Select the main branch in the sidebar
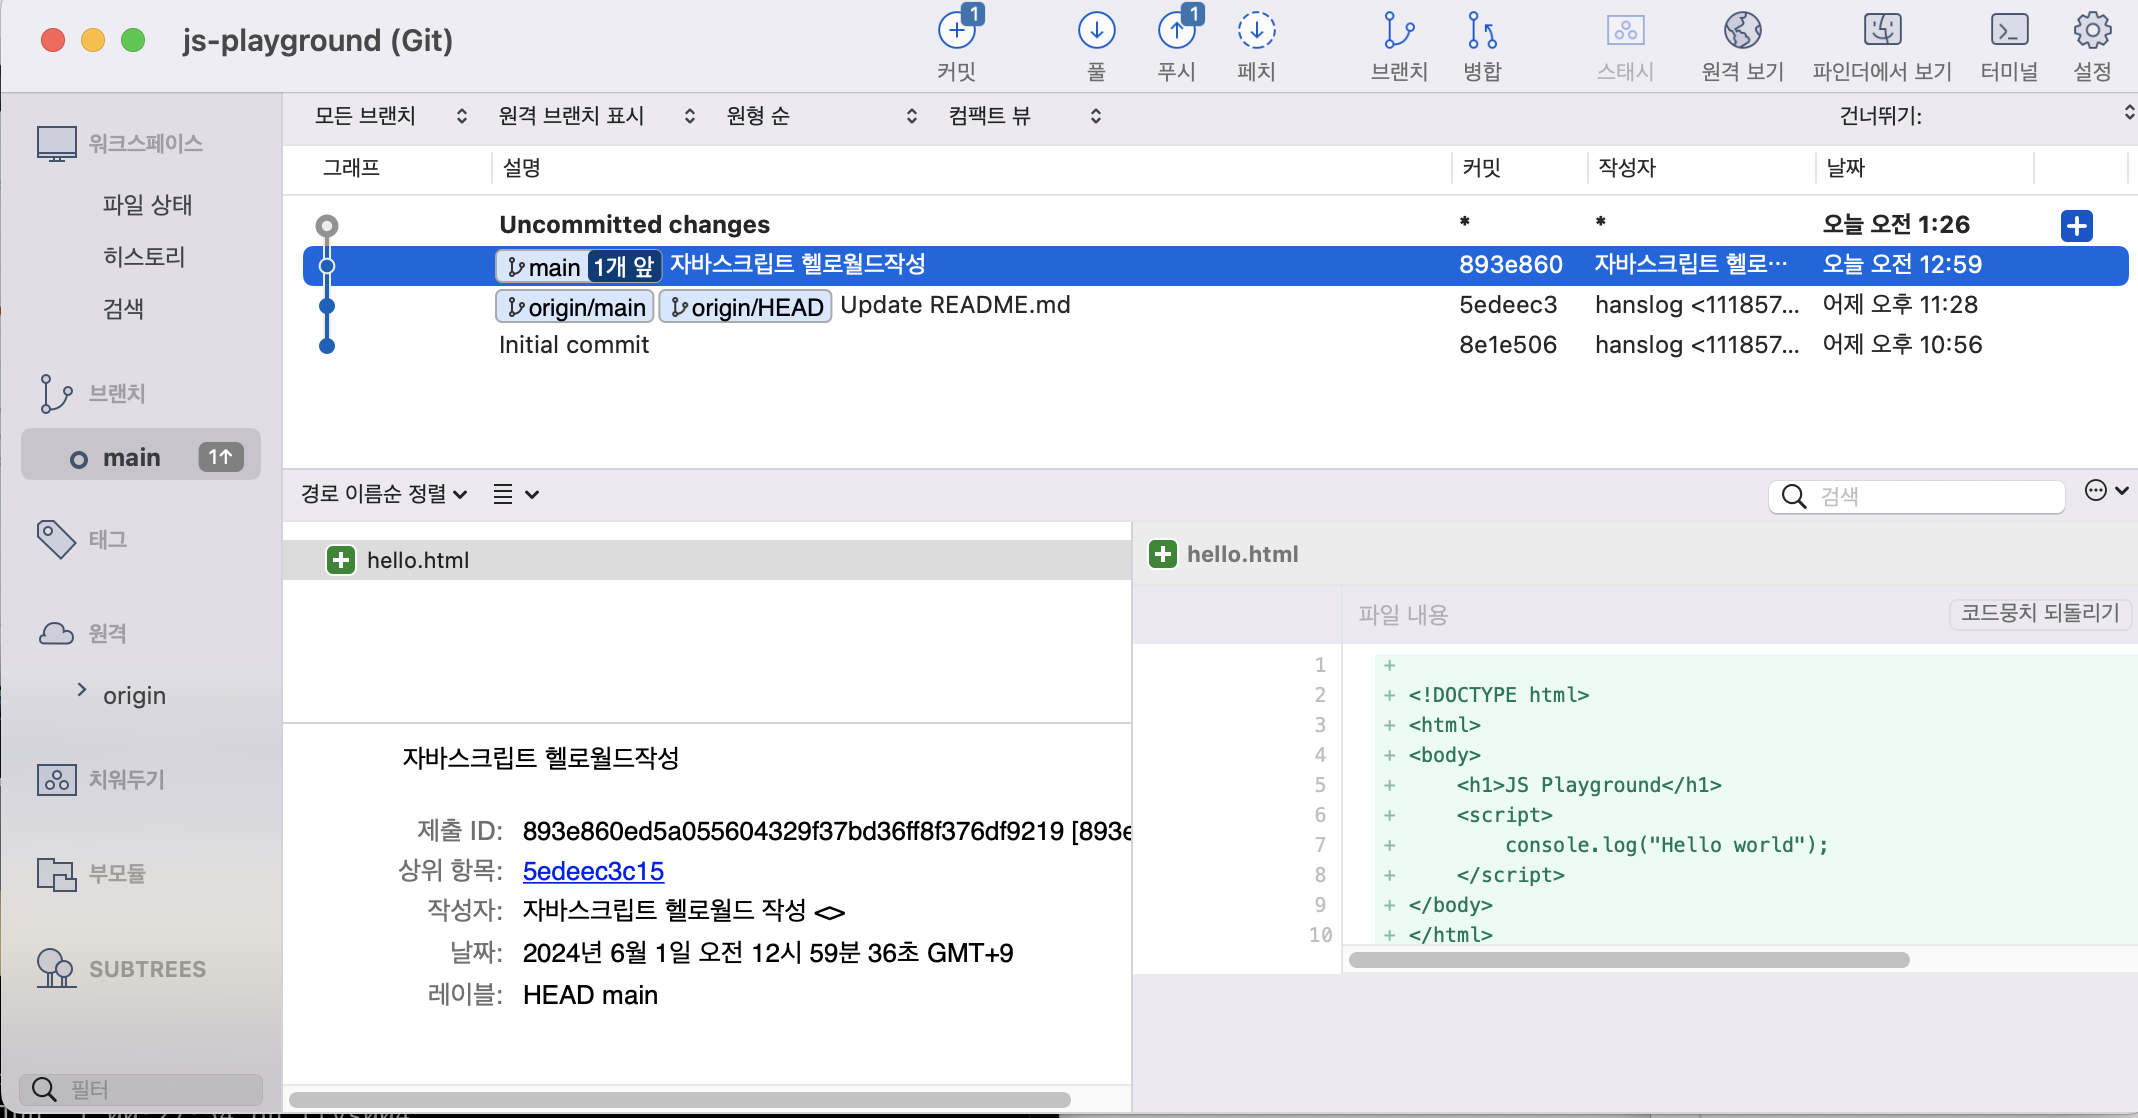 141,455
